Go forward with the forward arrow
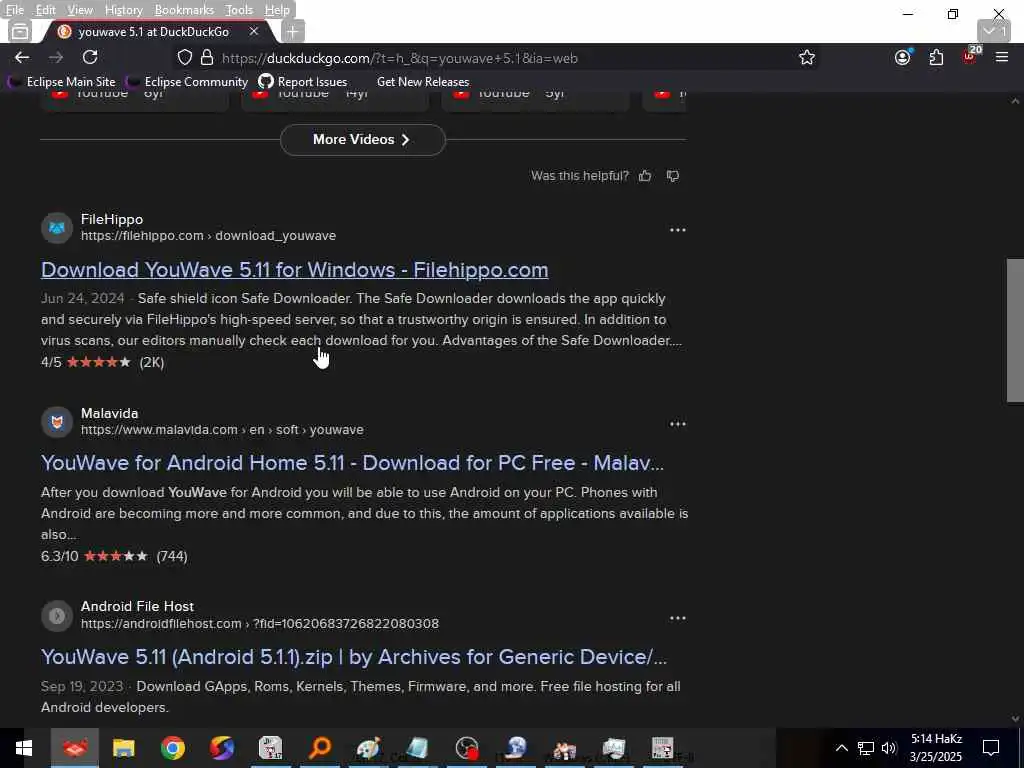 (56, 57)
